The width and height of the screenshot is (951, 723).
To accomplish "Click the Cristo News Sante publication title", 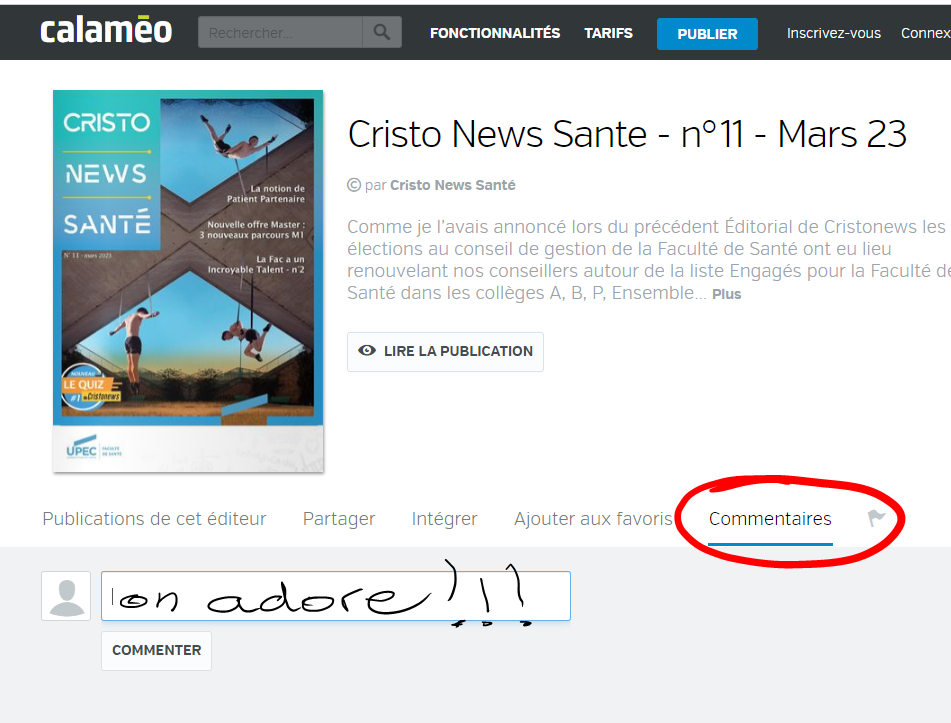I will tap(627, 133).
